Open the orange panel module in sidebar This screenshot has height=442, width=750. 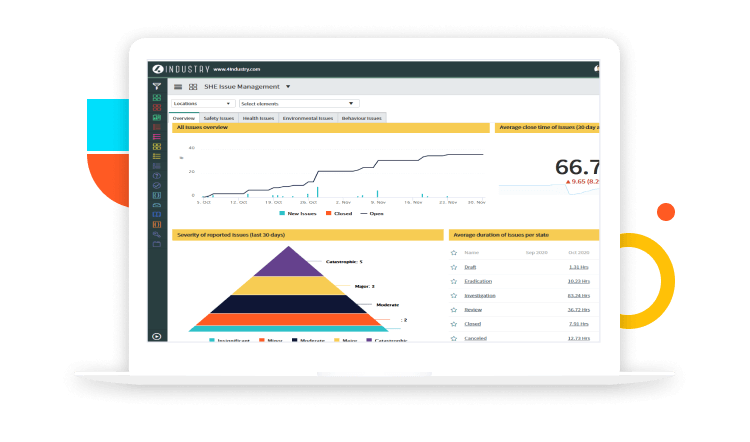156,224
